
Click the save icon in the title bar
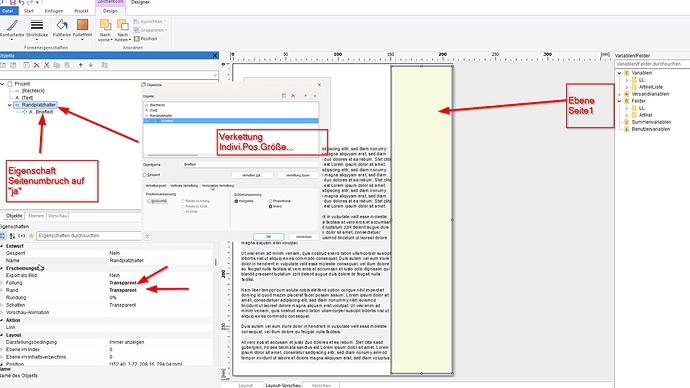(13, 2)
